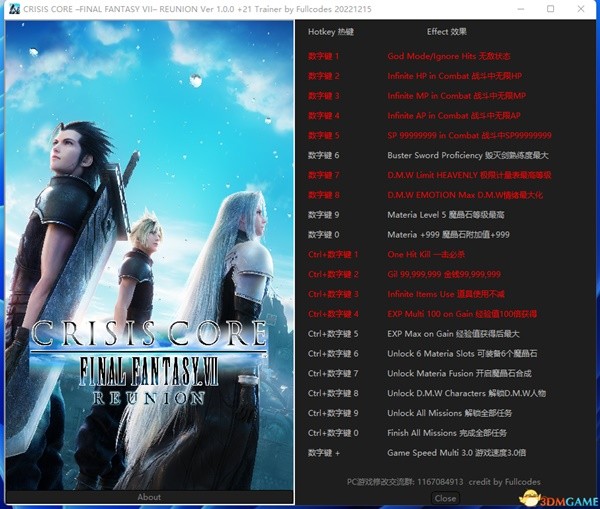600x509 pixels.
Task: Click hotkey label Ctrl+数字键 1
Action: tap(333, 254)
